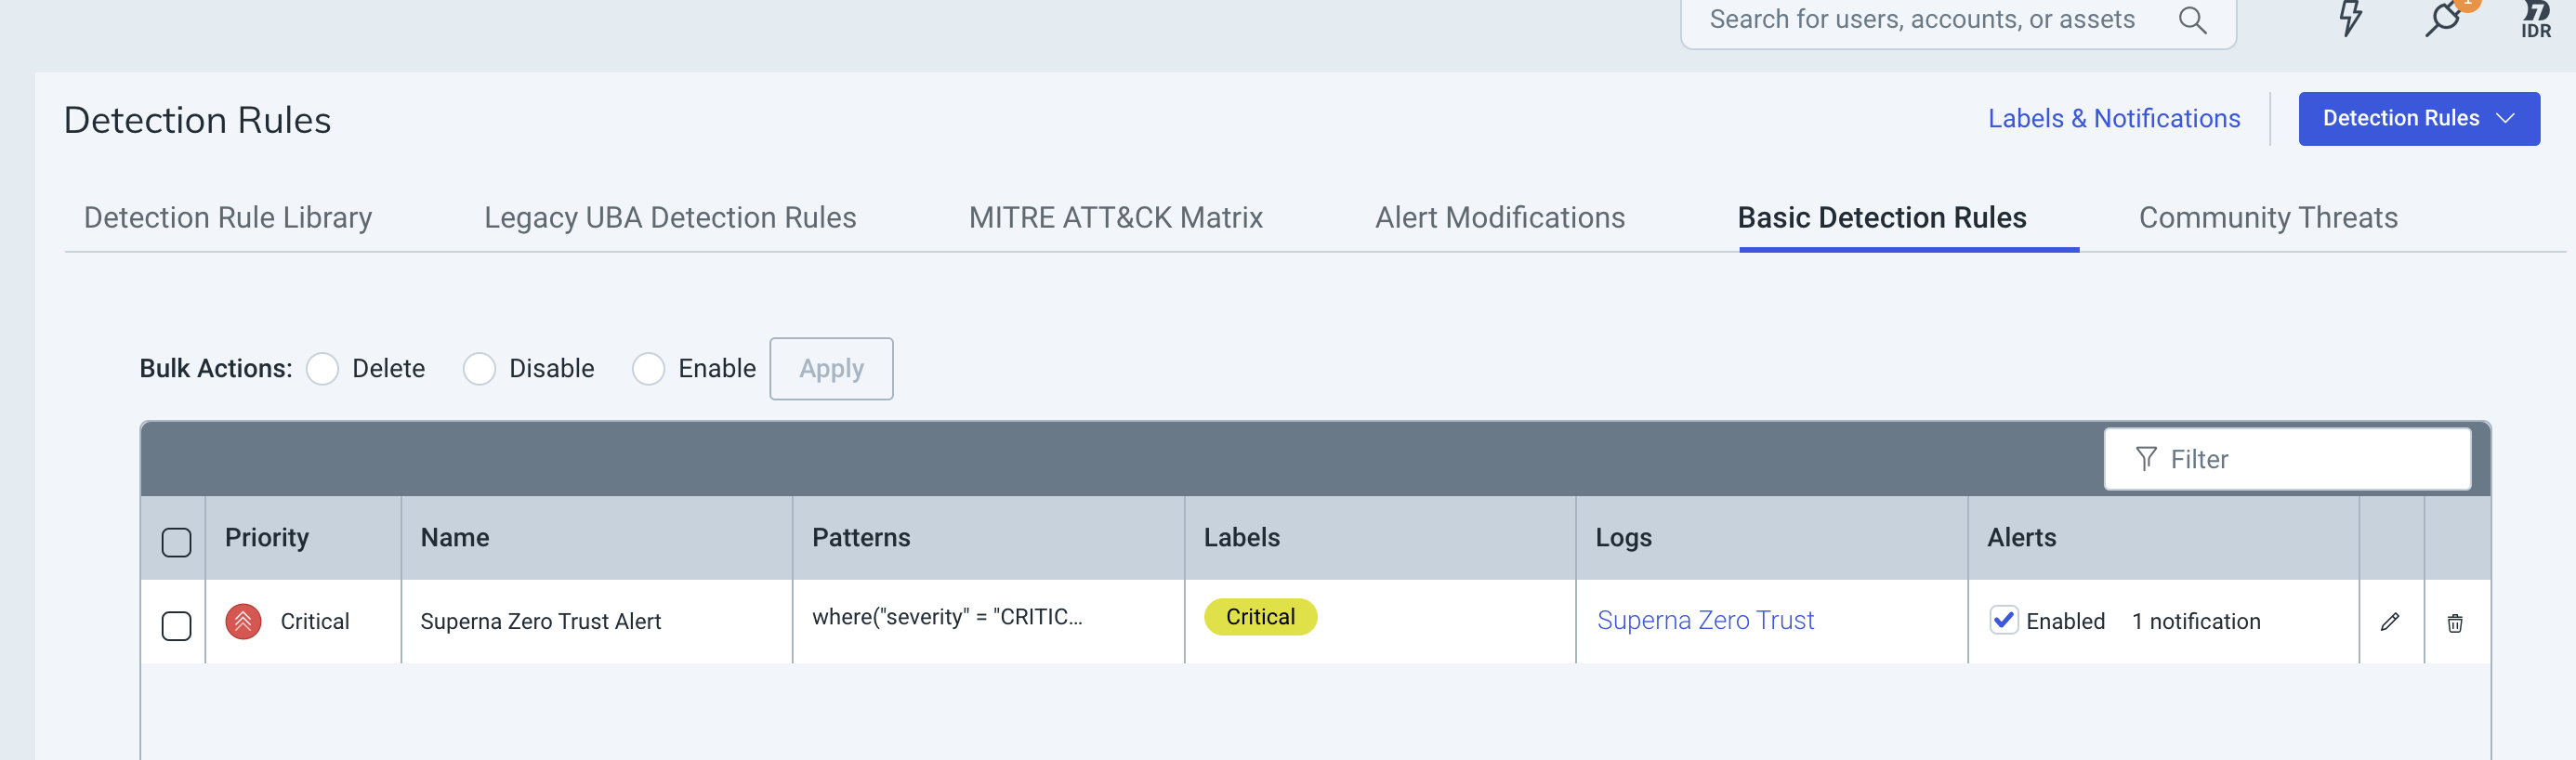This screenshot has height=760, width=2576.
Task: Follow the Superna Zero Trust logs link
Action: coord(1707,620)
